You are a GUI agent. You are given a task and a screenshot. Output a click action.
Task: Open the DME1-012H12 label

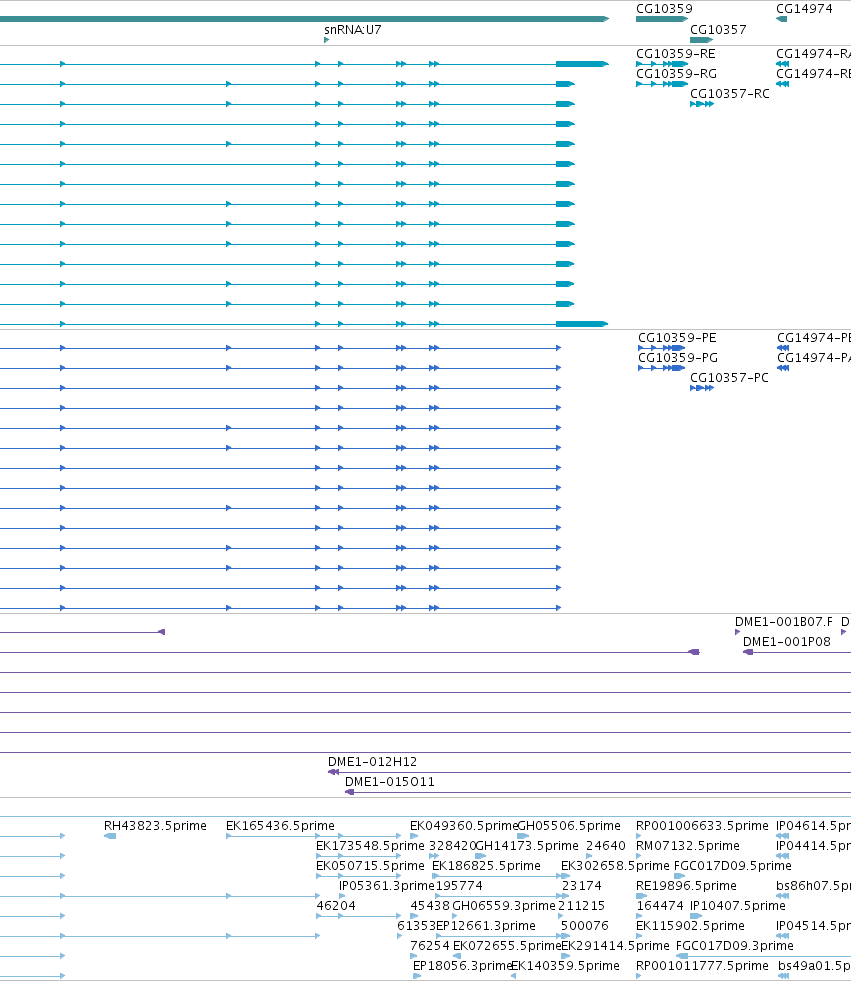tap(372, 762)
